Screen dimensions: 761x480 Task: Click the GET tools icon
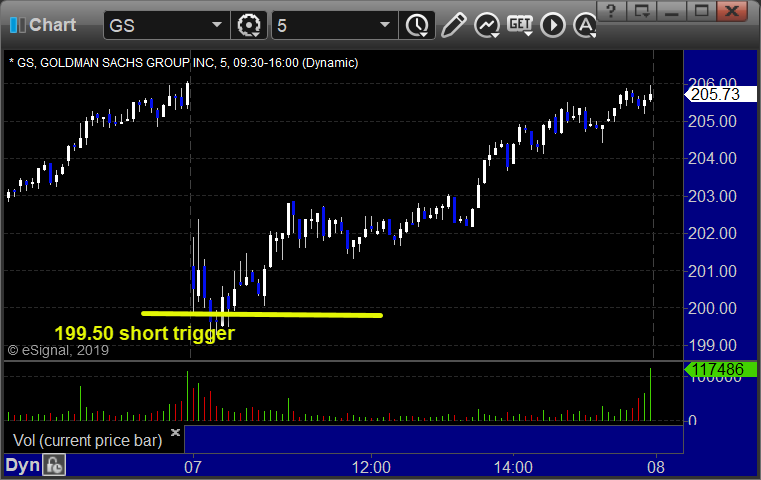coord(520,25)
